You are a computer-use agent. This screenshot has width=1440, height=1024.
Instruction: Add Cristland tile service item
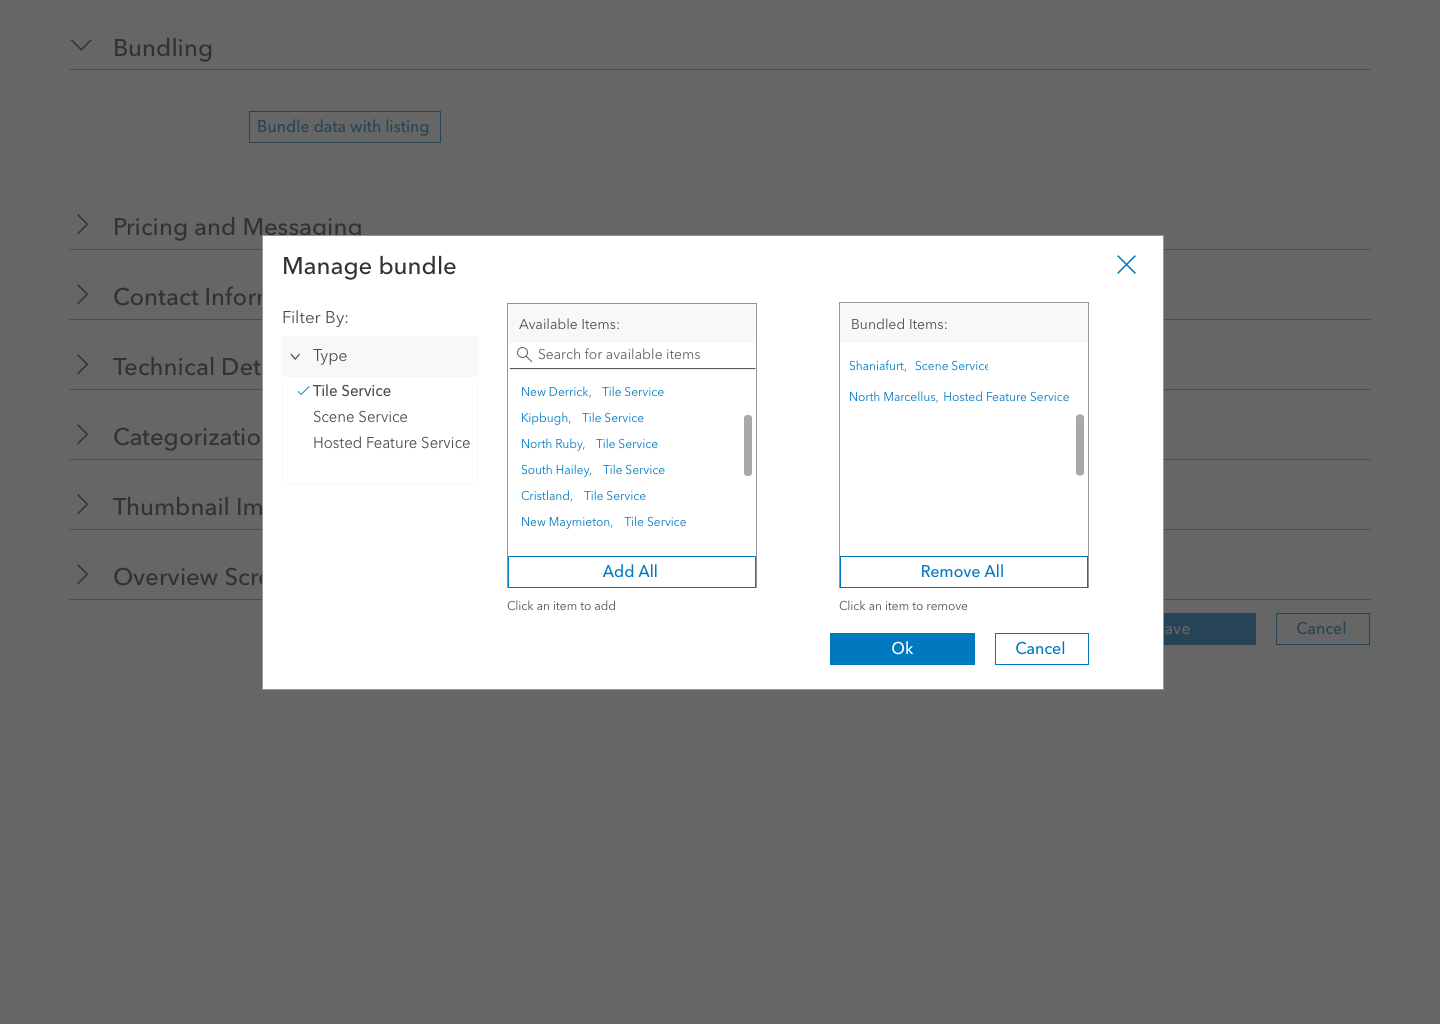[583, 496]
